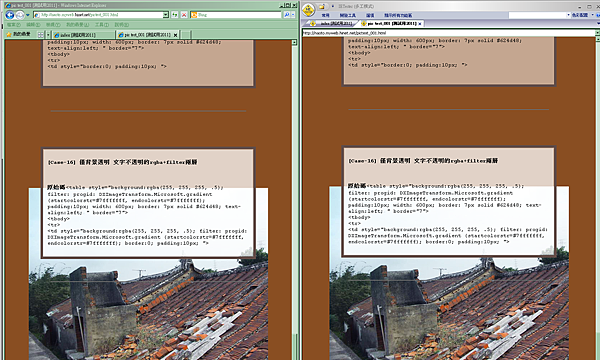Switch to the index tab in IETester
Image resolution: width=600 pixels, height=360 pixels.
coord(333,23)
